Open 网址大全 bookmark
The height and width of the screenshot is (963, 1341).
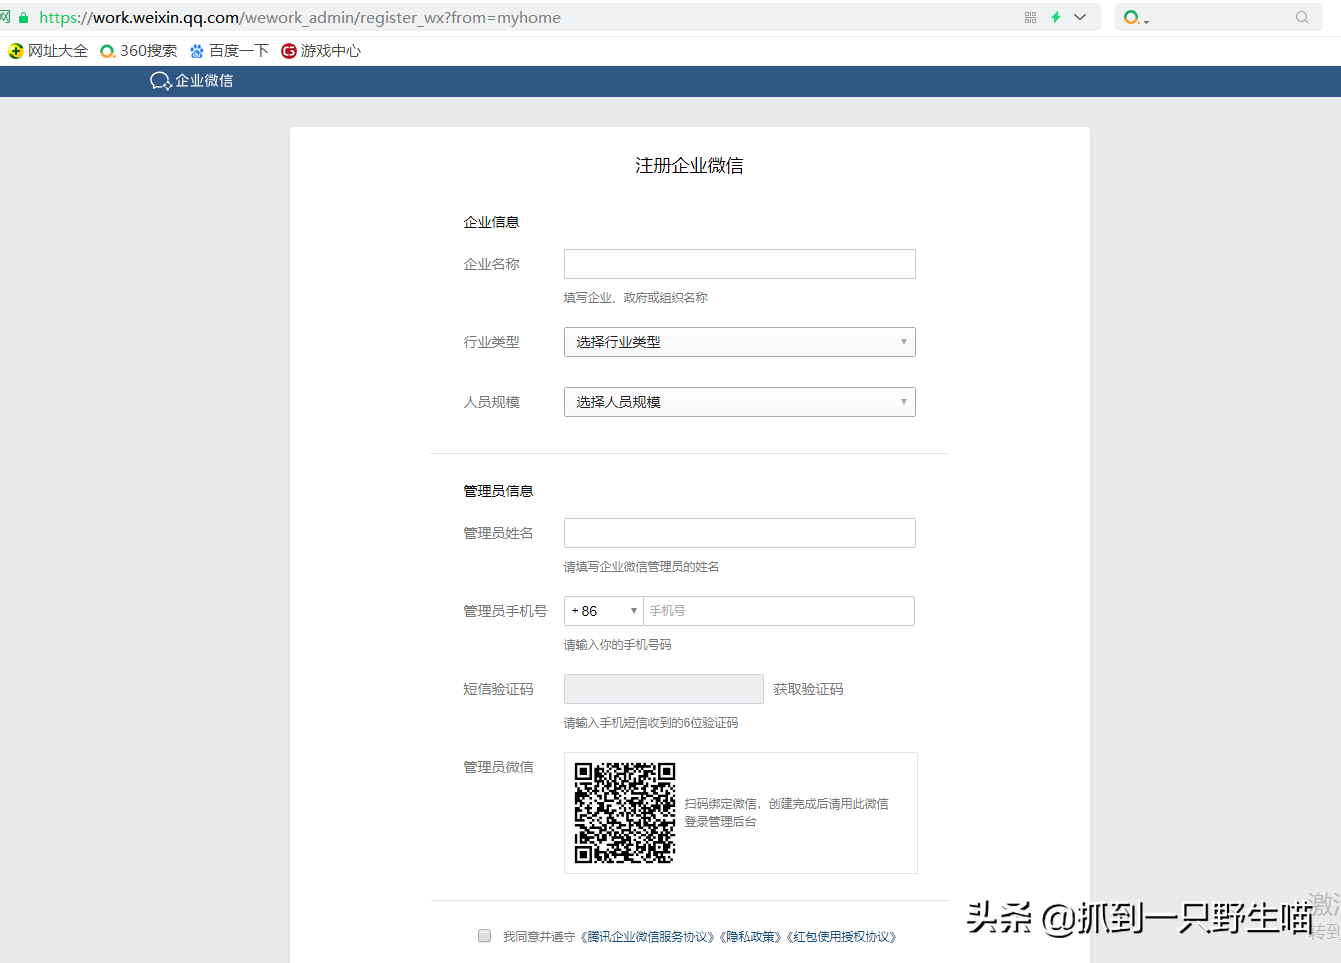coord(48,51)
